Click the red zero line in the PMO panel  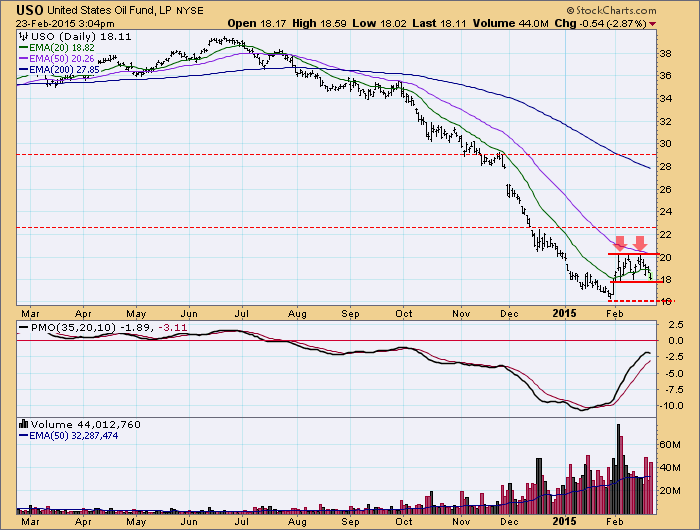(x=300, y=341)
